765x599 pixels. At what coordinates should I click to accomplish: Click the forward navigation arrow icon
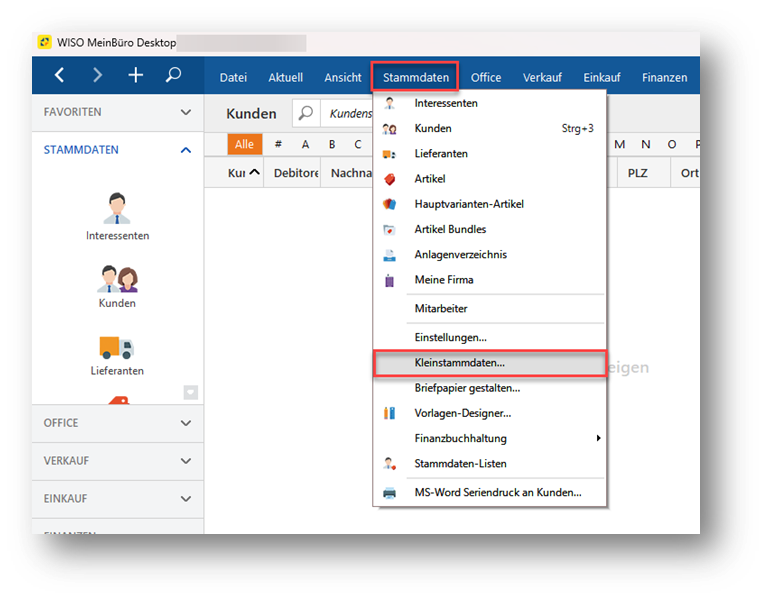click(x=97, y=76)
